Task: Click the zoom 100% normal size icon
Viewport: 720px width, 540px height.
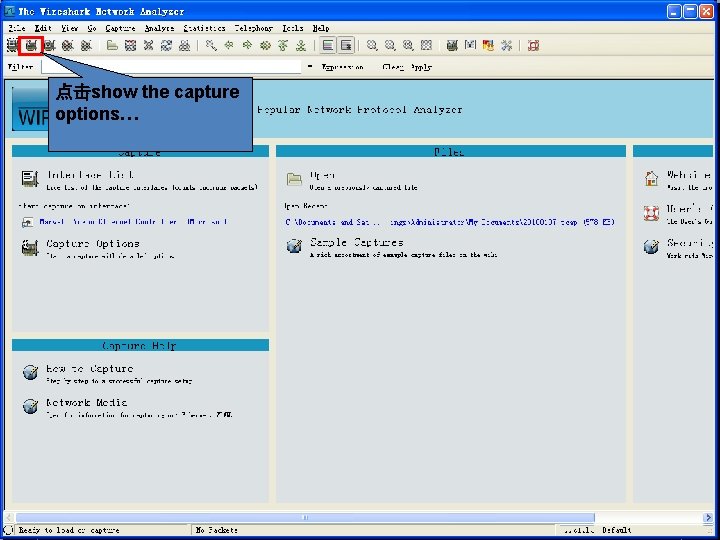Action: (408, 45)
